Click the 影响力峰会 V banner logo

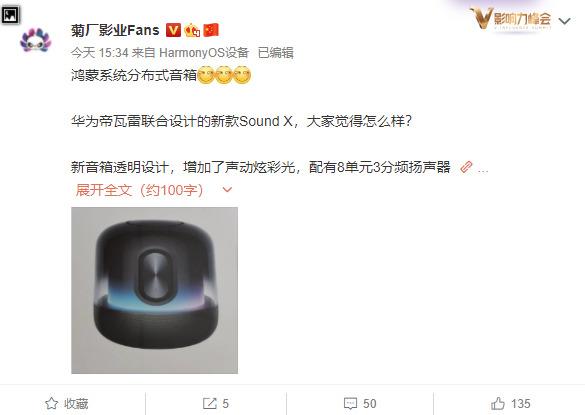510,19
